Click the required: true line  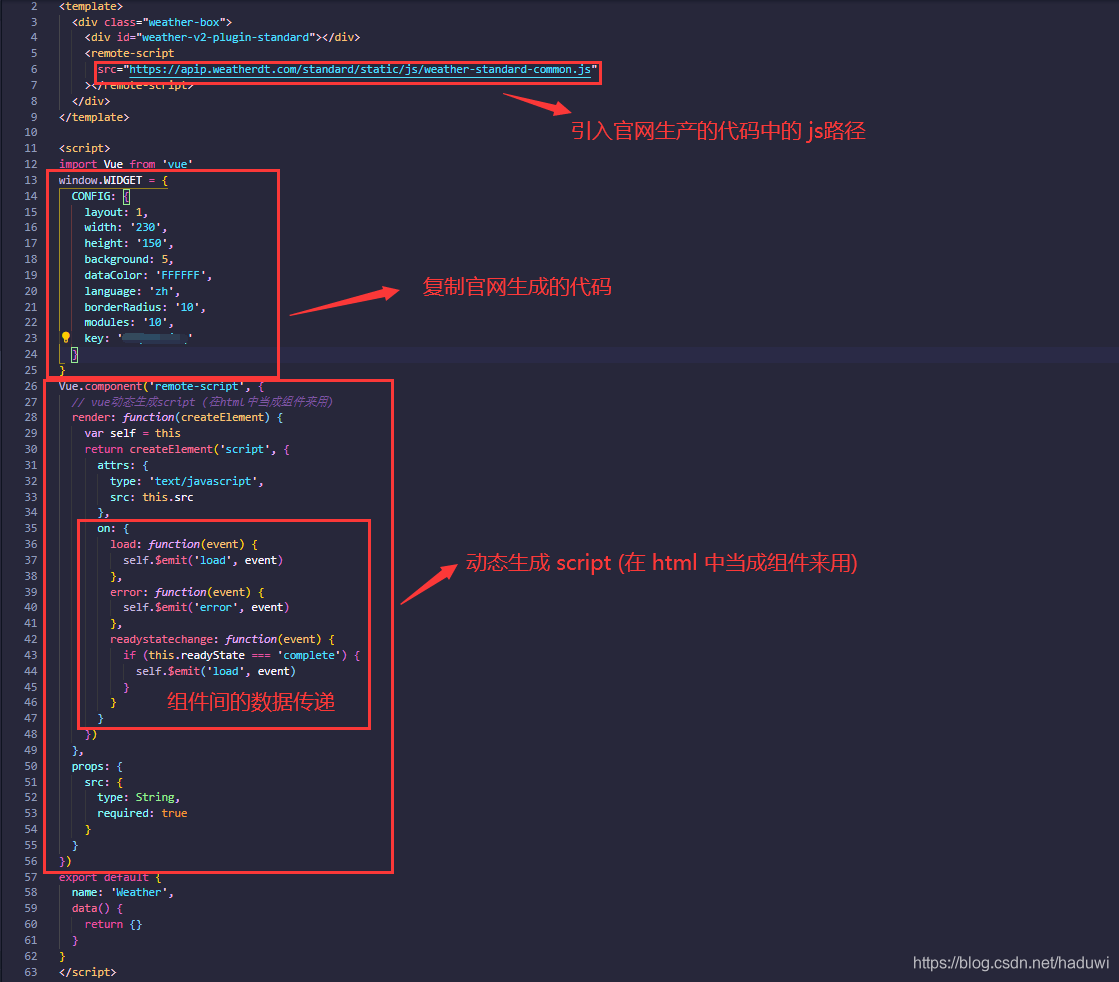point(142,813)
